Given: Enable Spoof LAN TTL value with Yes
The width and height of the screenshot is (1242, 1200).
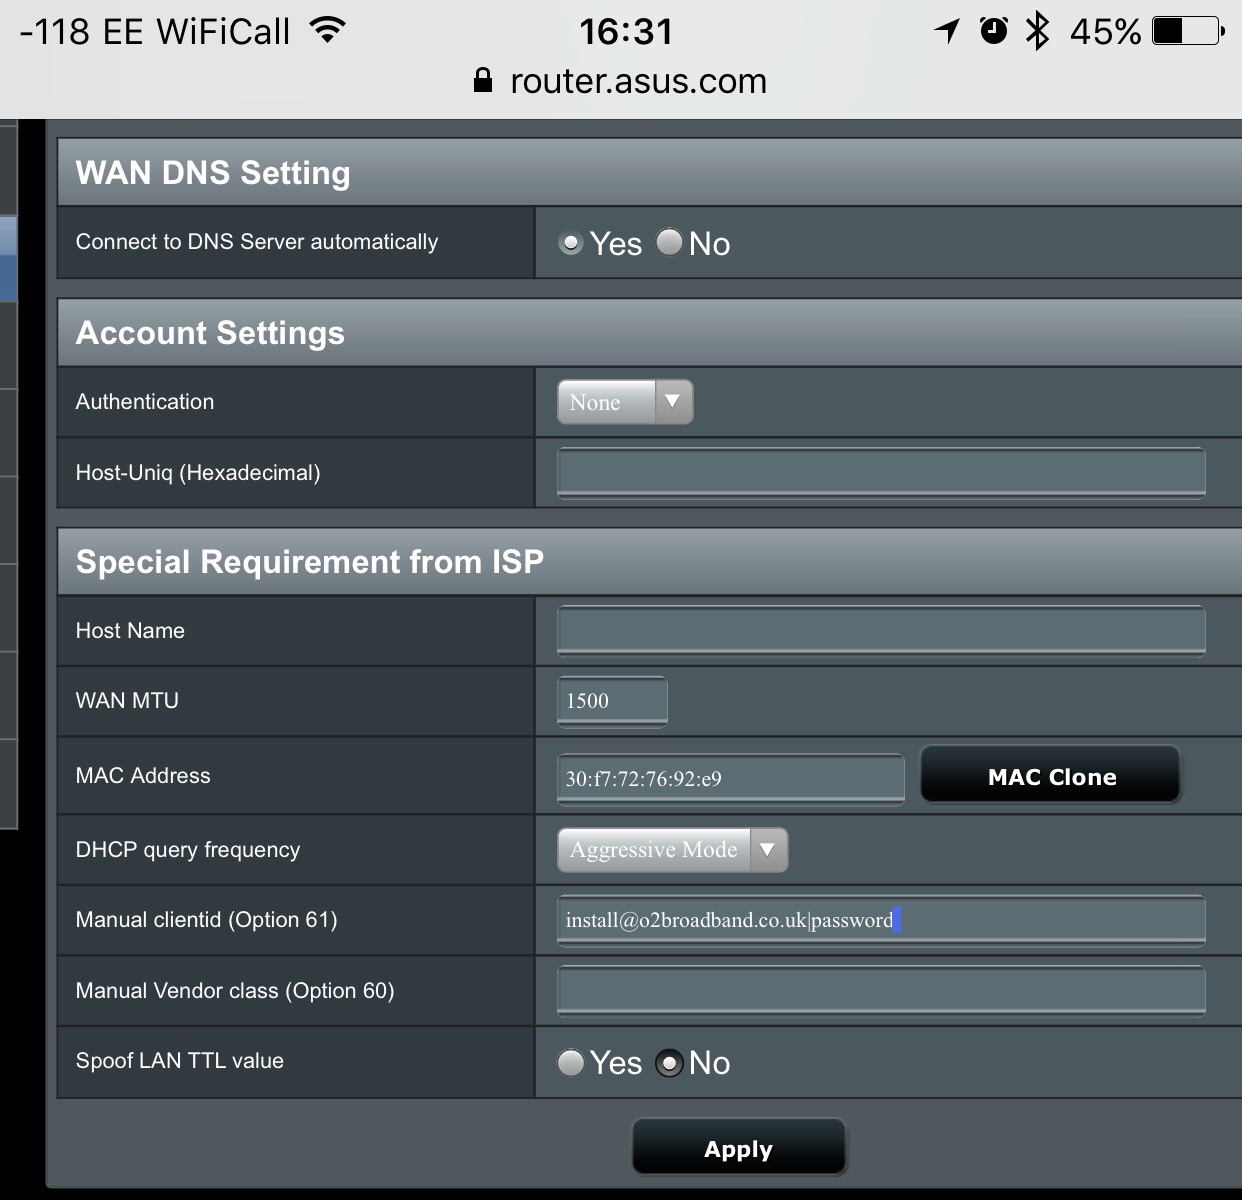Looking at the screenshot, I should (x=571, y=1062).
